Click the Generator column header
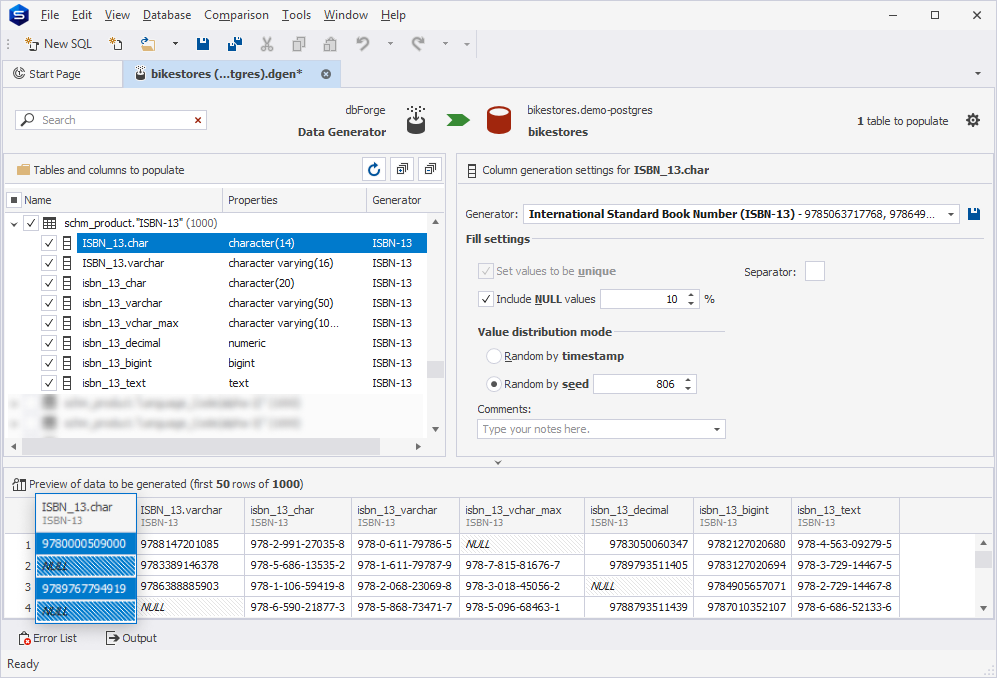 [x=397, y=200]
